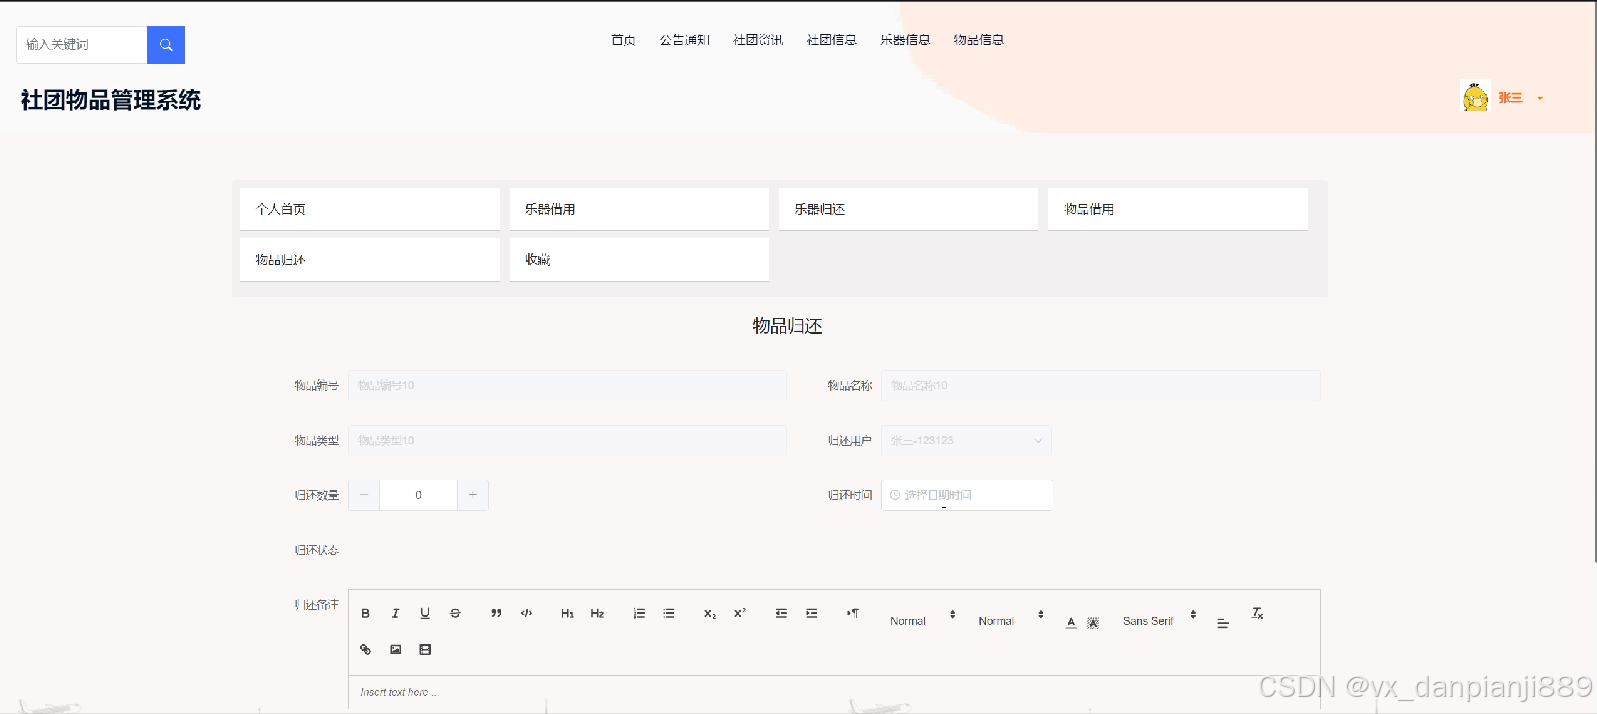
Task: Toggle bold formatting in the editor
Action: [x=365, y=613]
